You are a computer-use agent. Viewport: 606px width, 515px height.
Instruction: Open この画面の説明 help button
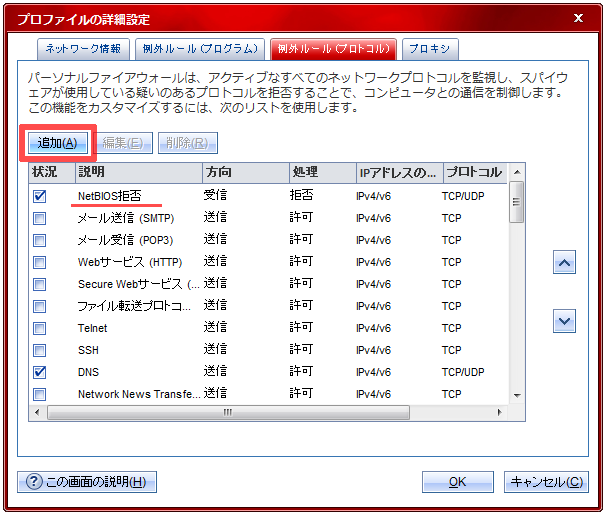[x=87, y=482]
